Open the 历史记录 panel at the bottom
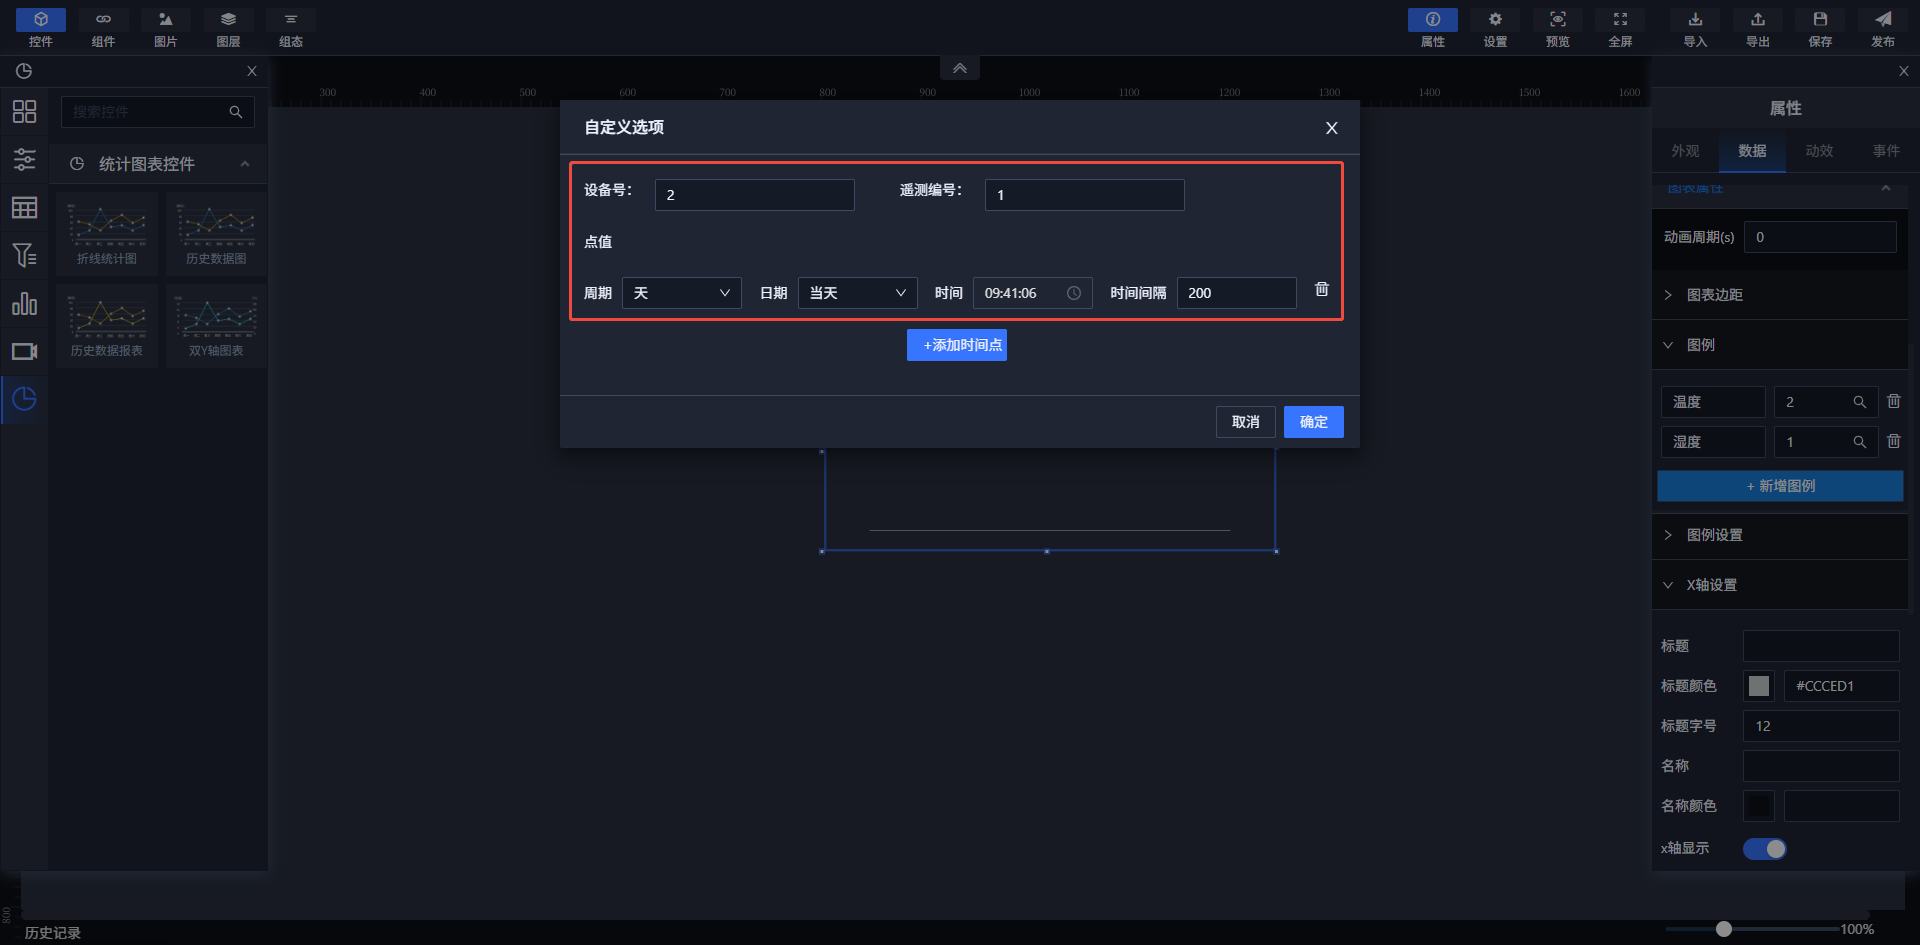 53,933
